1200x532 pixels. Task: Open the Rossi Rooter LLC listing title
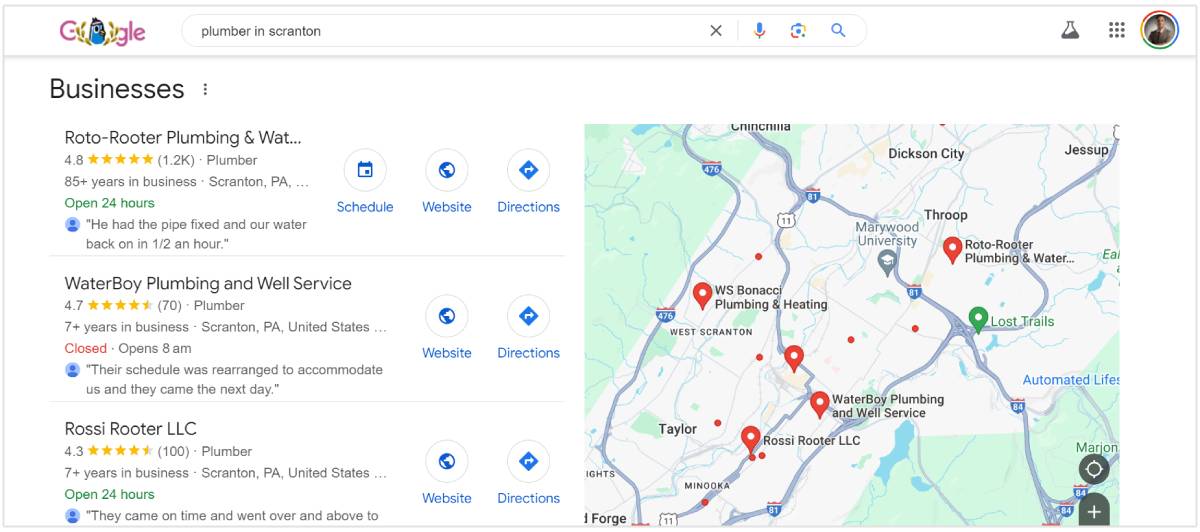[130, 429]
